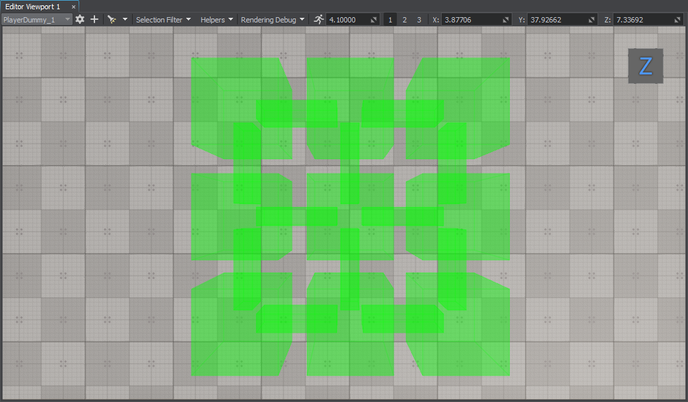Select camera speed preset 3

click(419, 20)
